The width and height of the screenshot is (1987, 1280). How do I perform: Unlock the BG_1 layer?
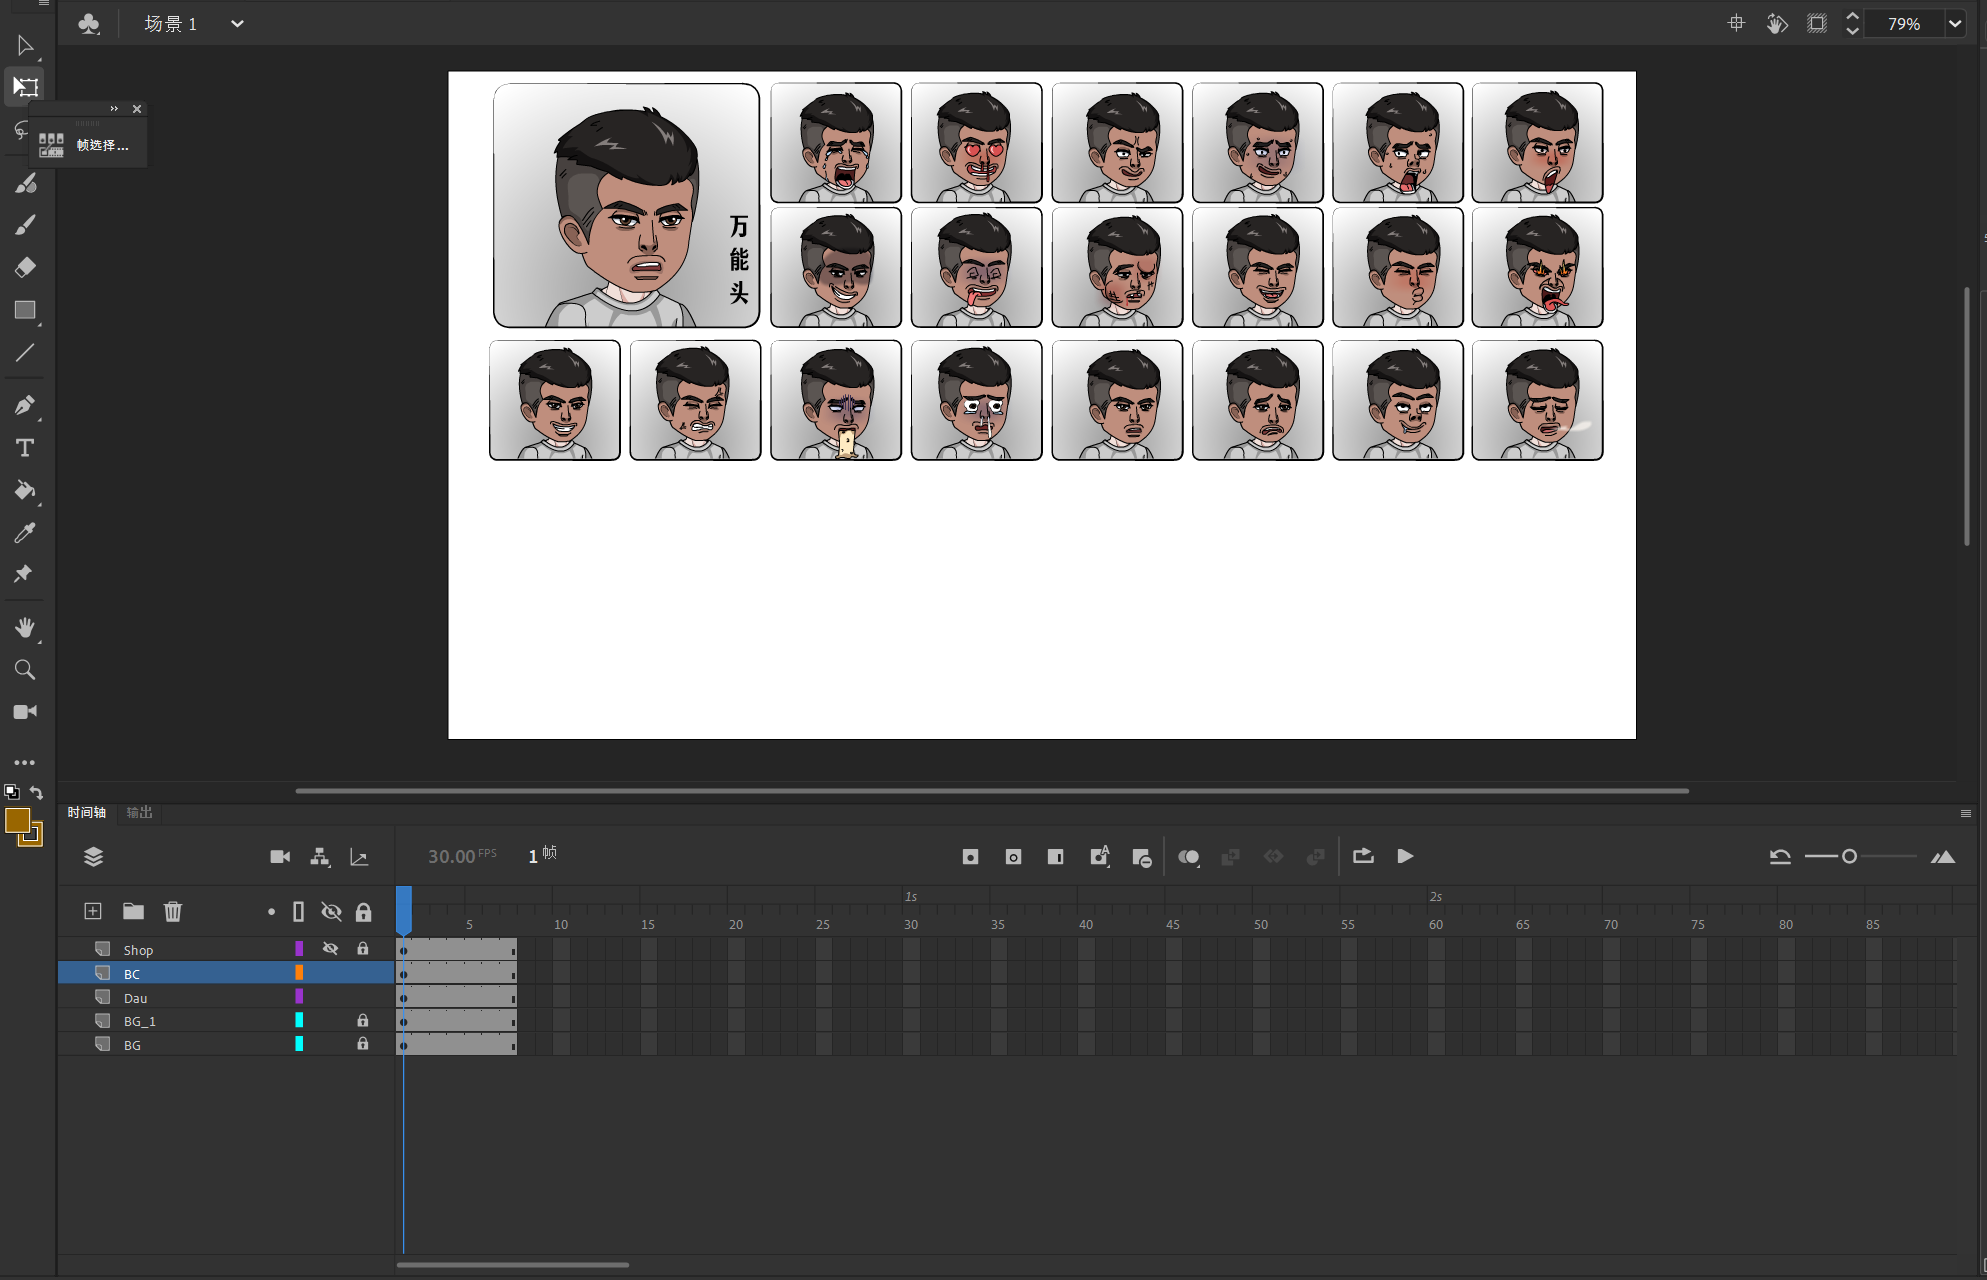coord(363,1020)
